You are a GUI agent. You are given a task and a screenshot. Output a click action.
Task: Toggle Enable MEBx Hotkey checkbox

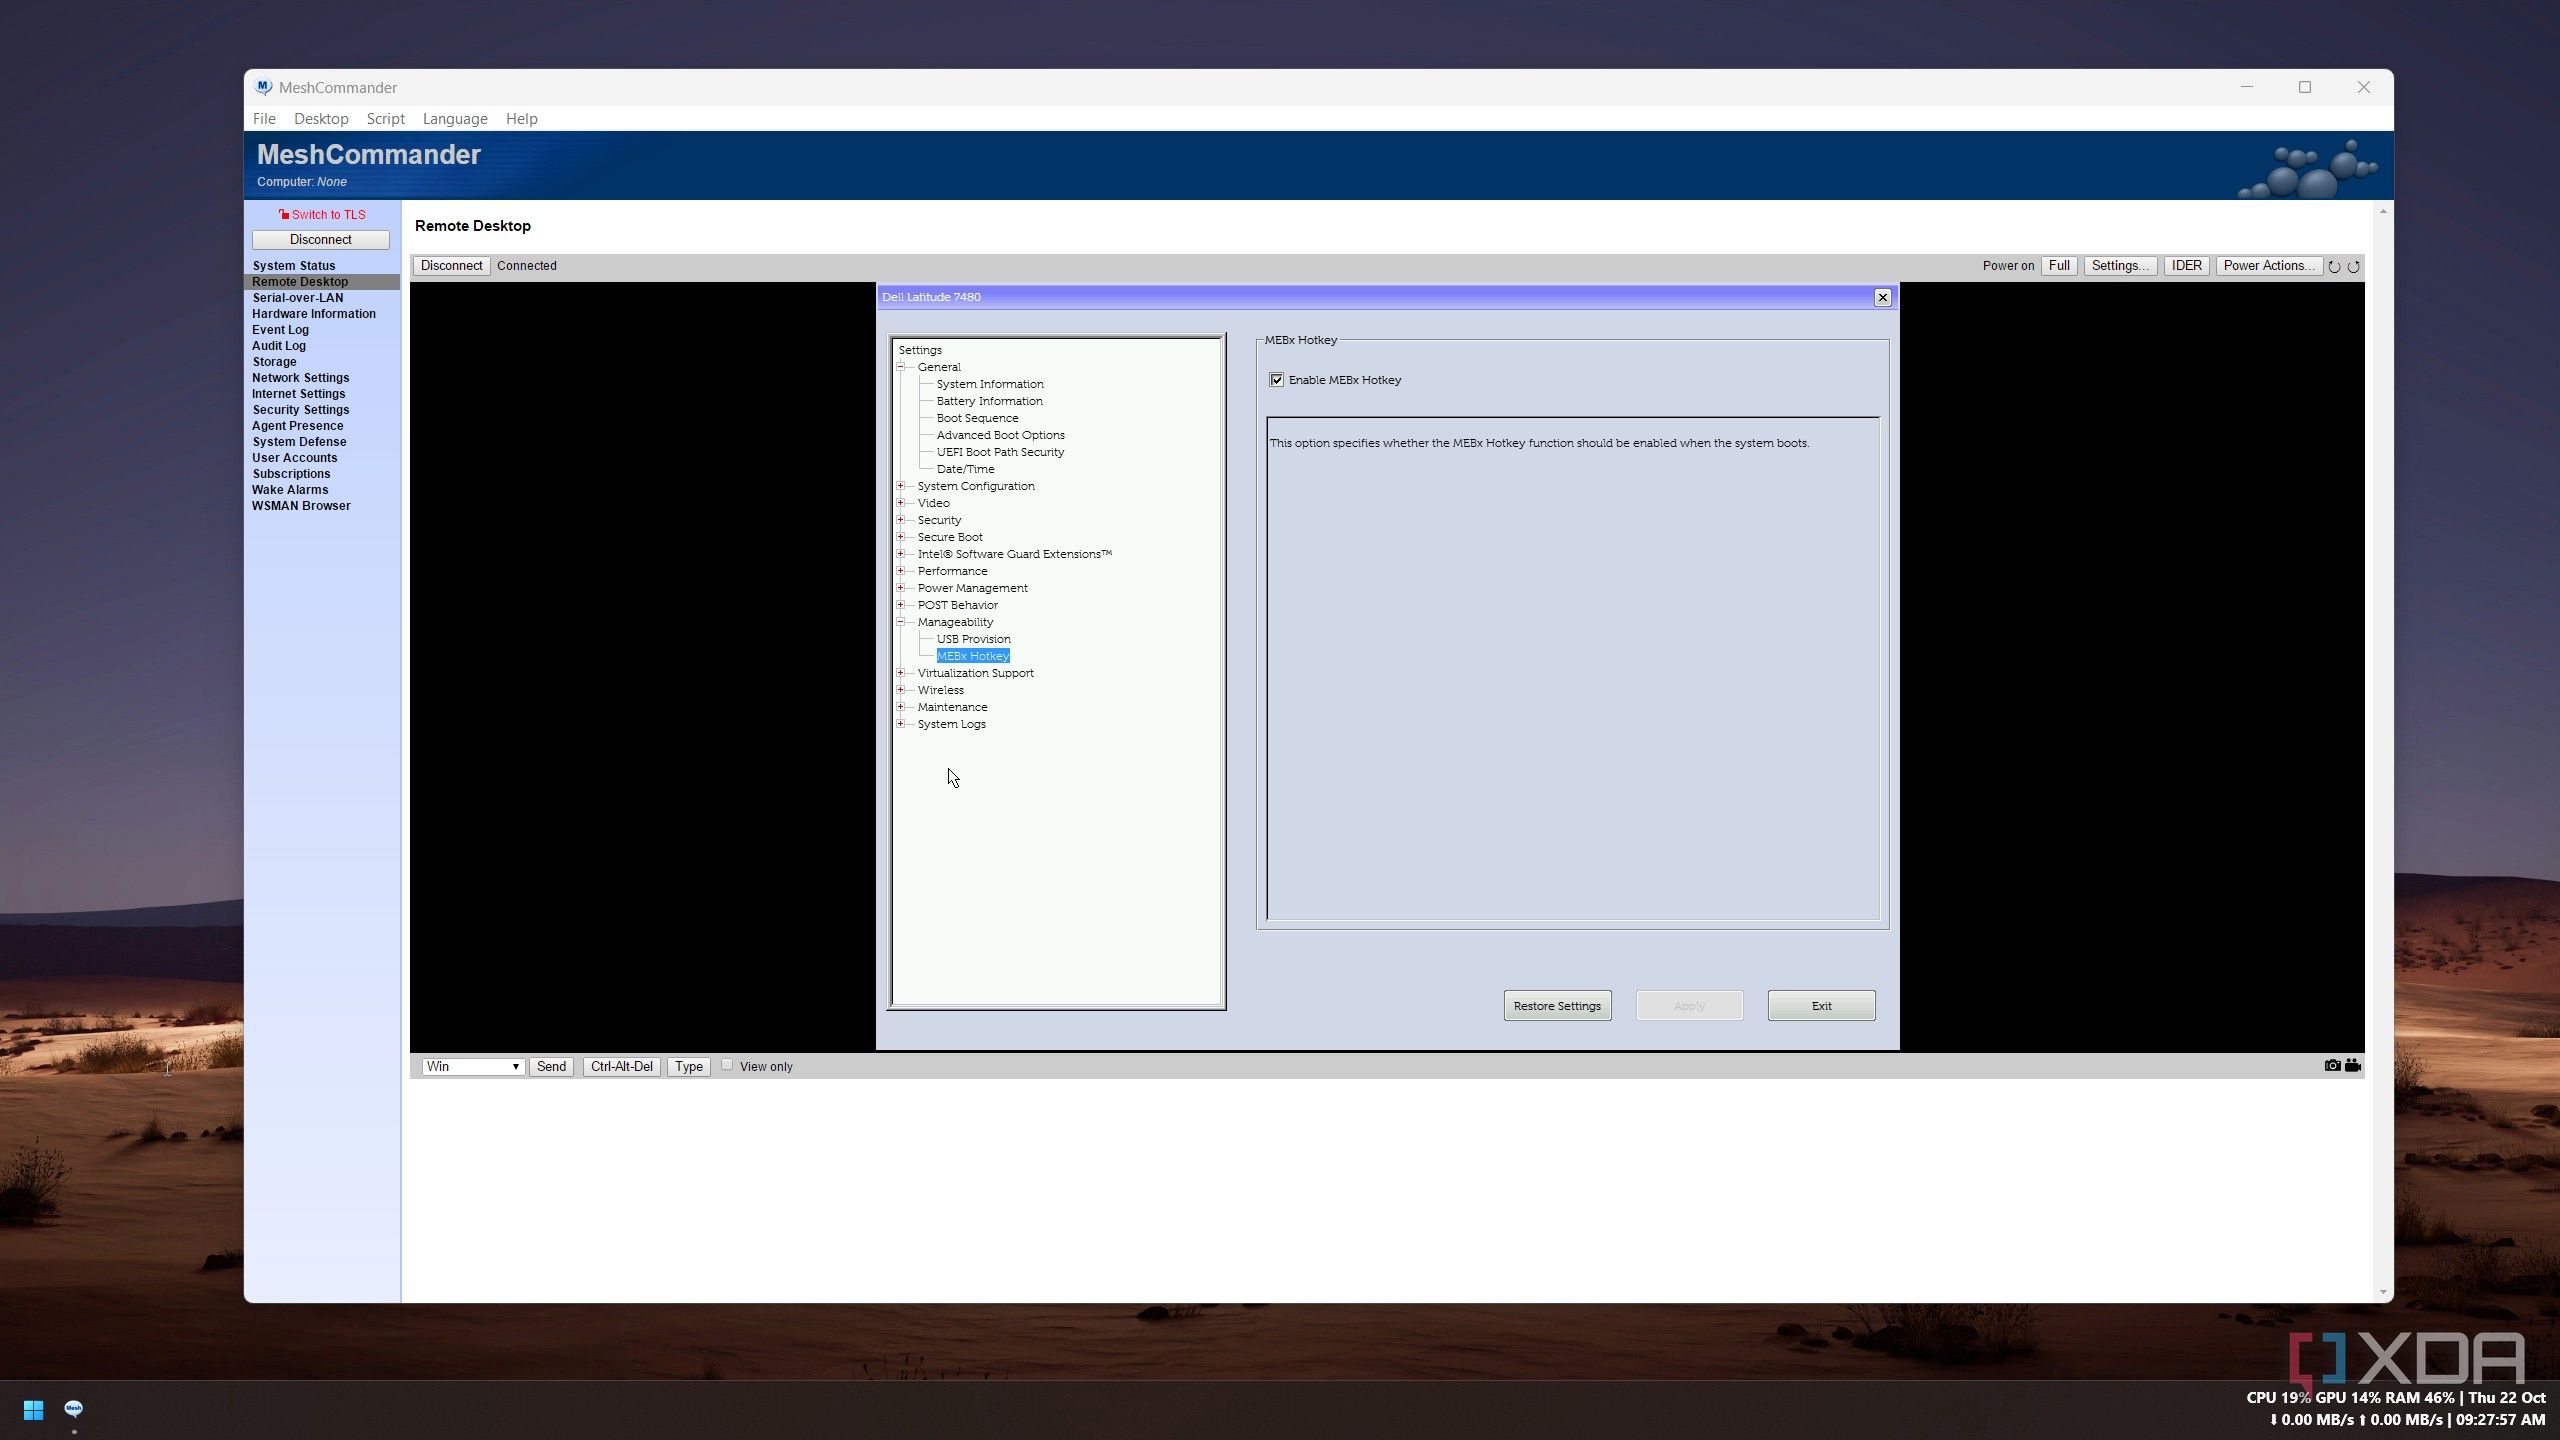click(x=1276, y=380)
